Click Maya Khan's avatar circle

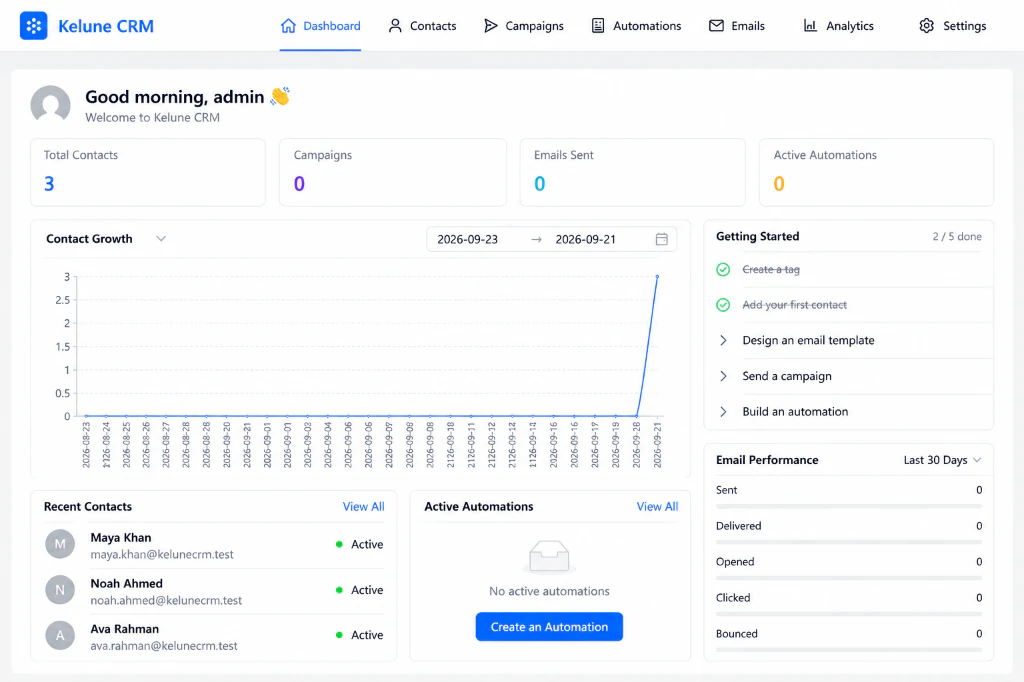pos(60,544)
